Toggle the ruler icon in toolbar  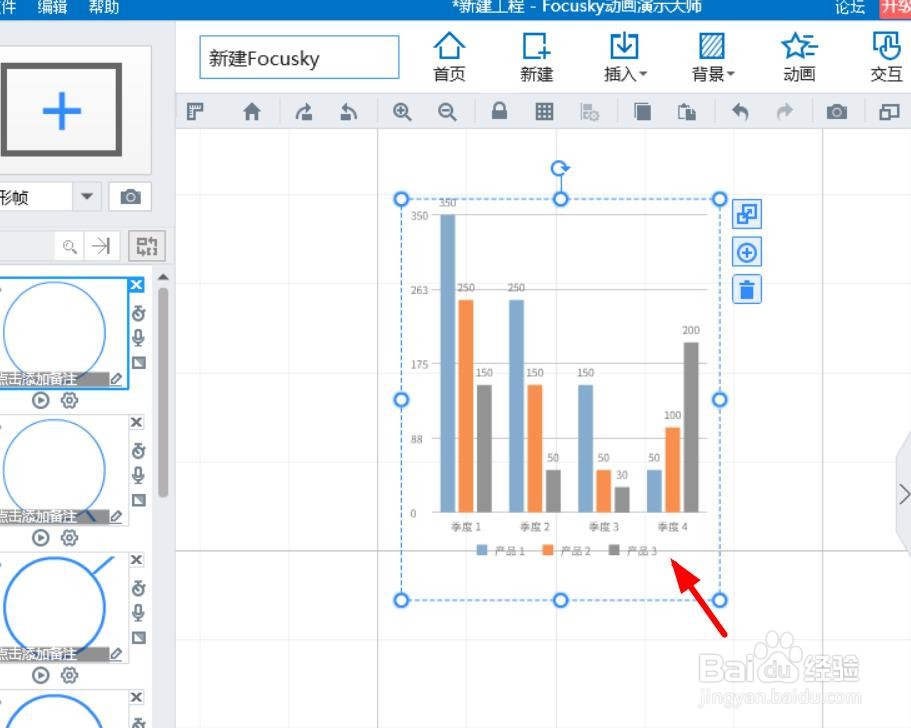click(x=195, y=111)
